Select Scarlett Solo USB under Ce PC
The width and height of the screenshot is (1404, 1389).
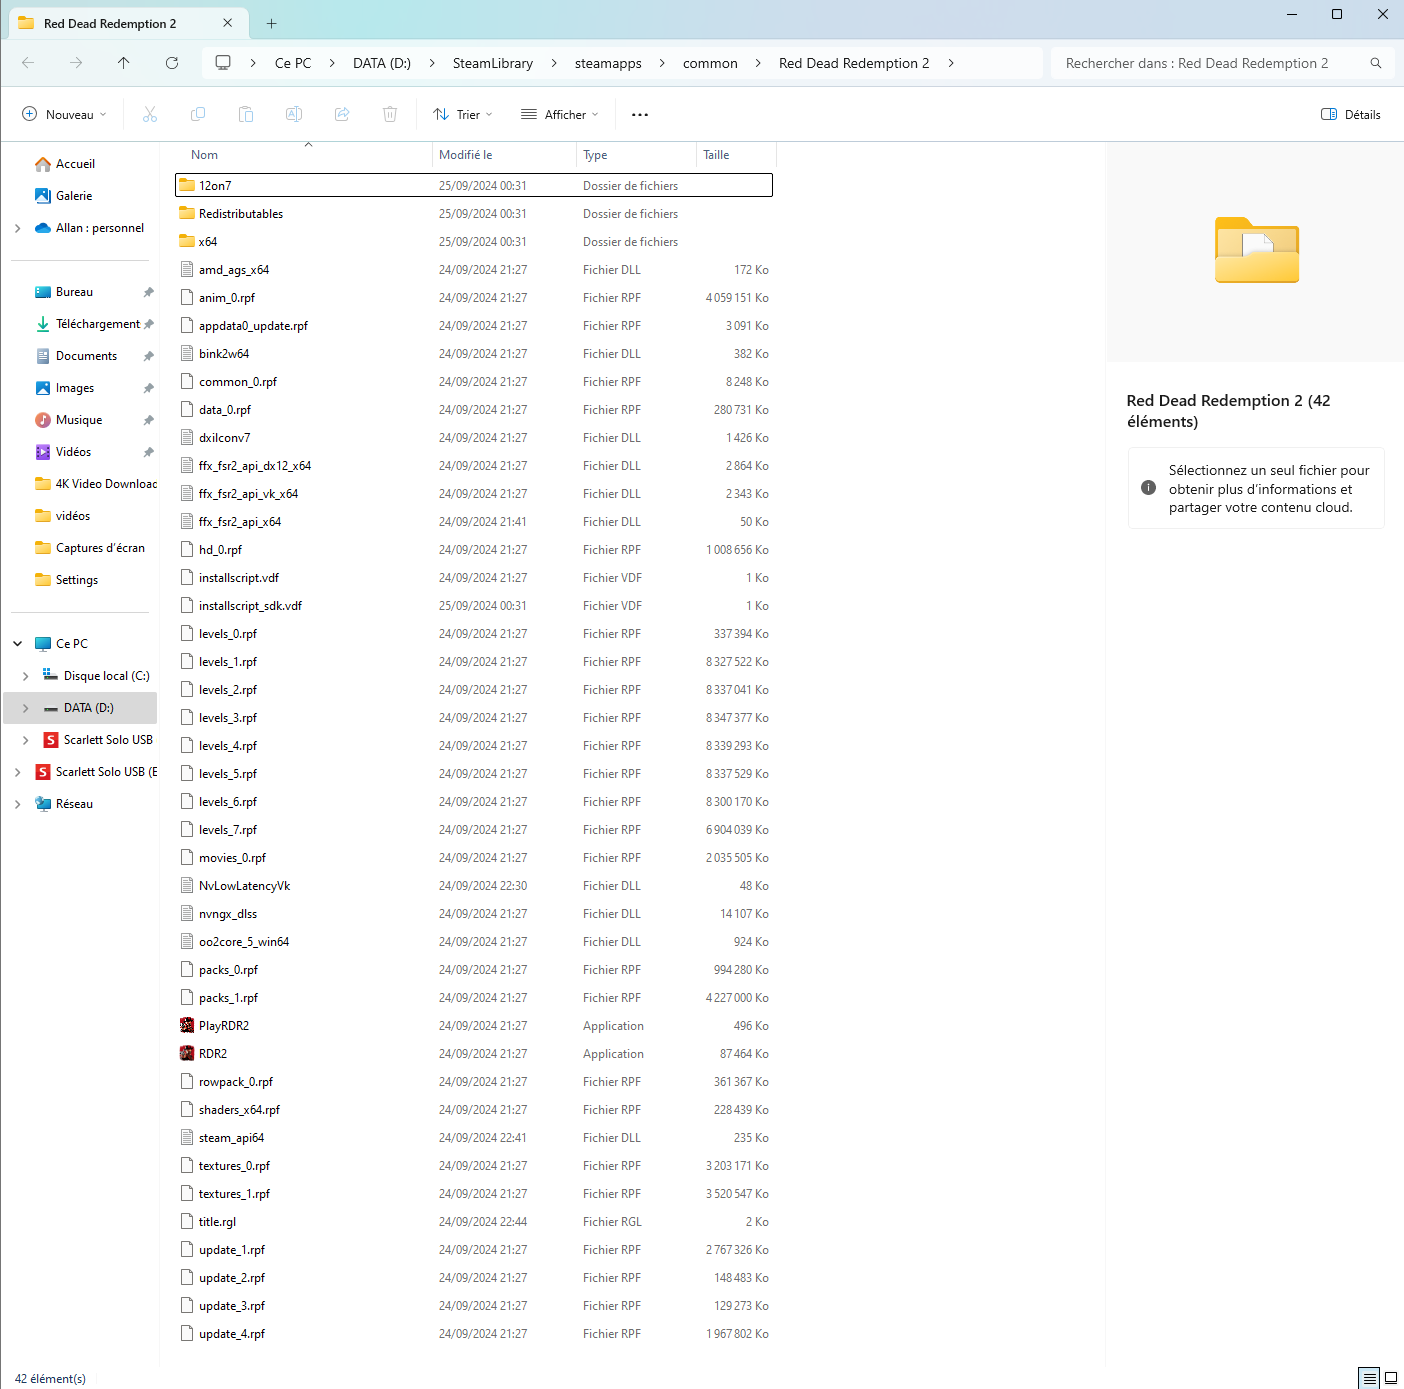98,740
